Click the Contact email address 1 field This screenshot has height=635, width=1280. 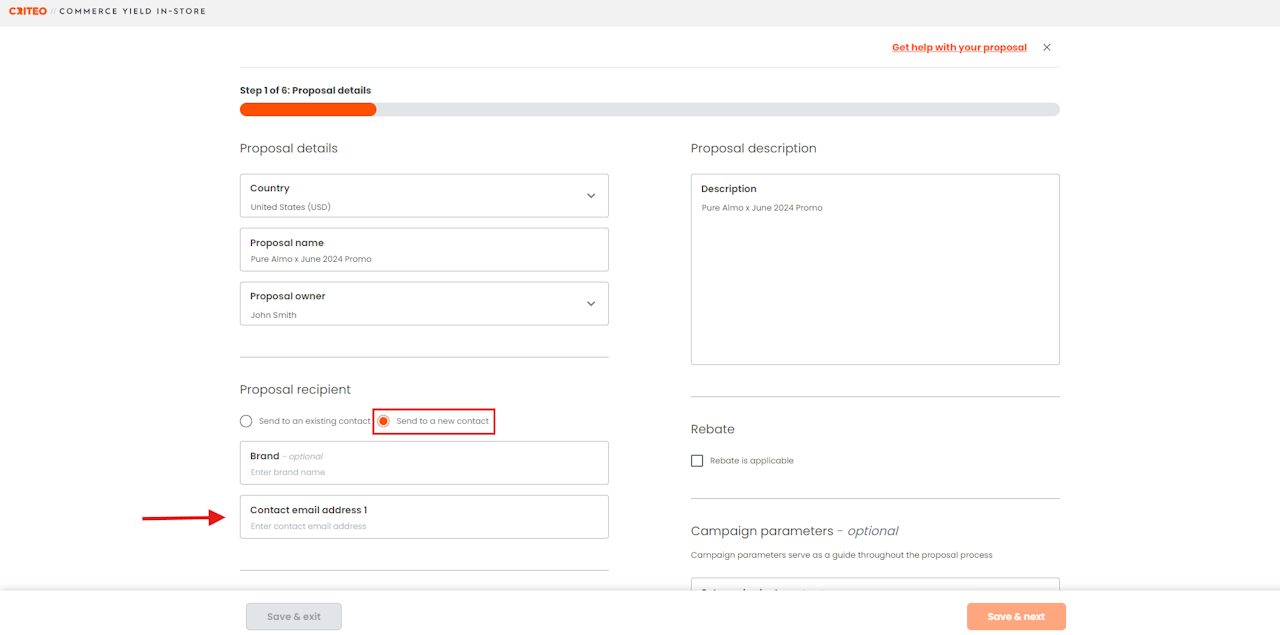[x=424, y=525]
